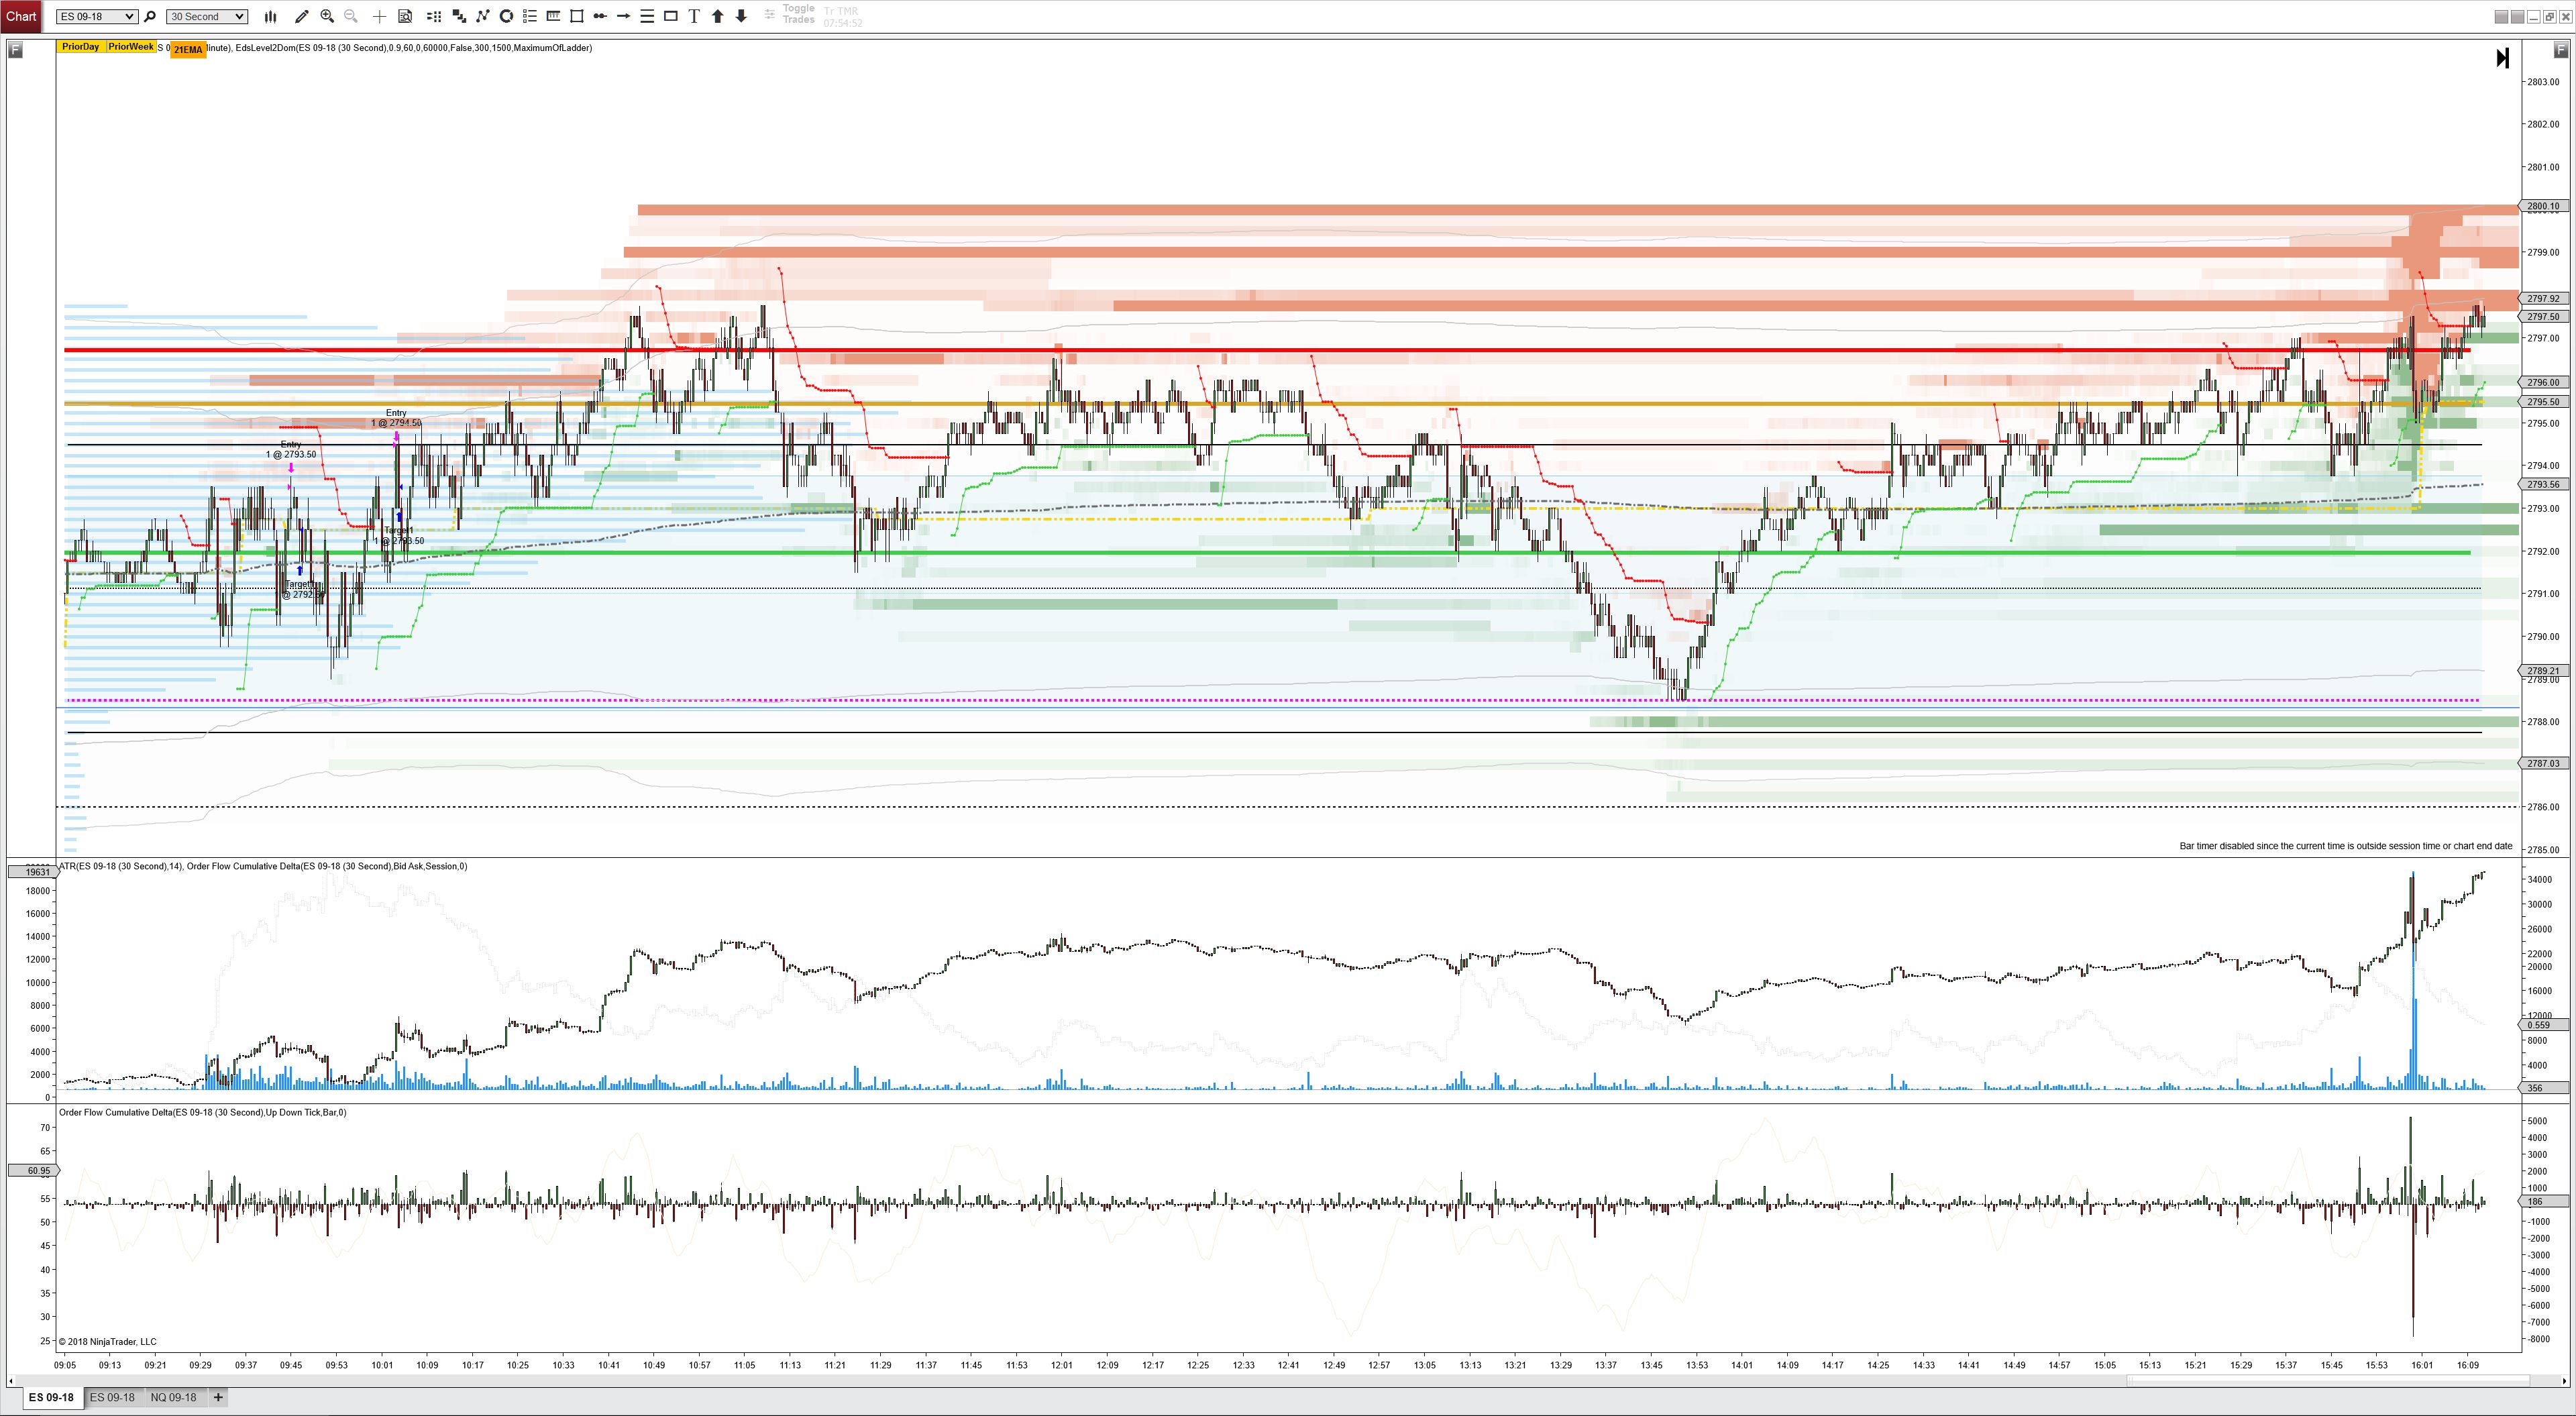Viewport: 2576px width, 1416px height.
Task: Click the 2797.92 price marker
Action: pyautogui.click(x=2543, y=298)
